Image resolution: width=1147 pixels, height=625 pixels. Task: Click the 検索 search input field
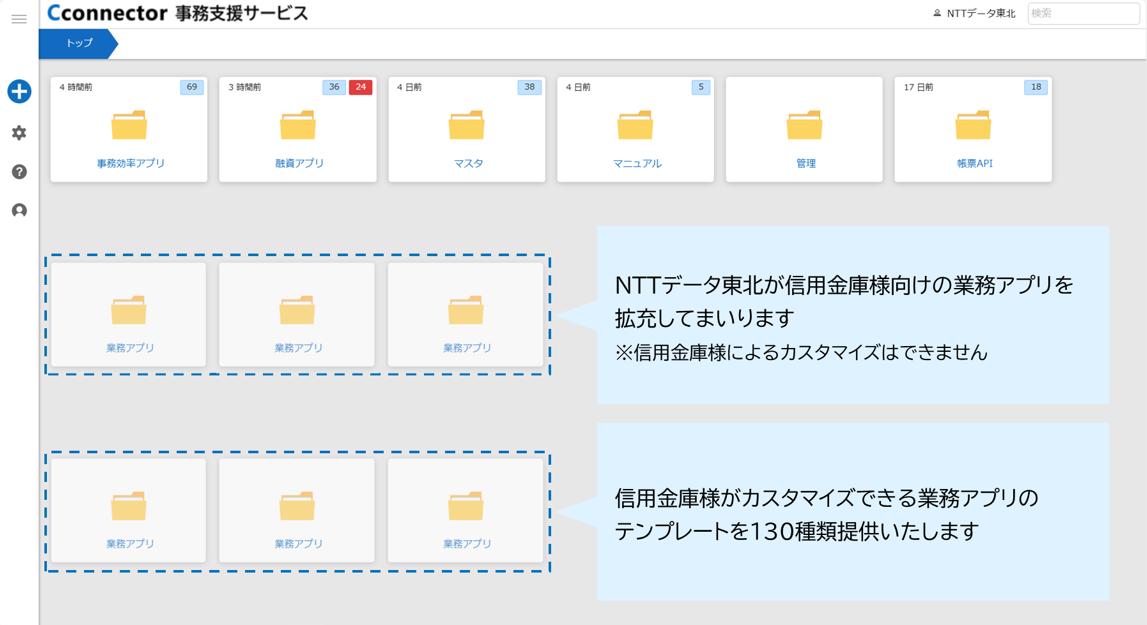point(1083,14)
